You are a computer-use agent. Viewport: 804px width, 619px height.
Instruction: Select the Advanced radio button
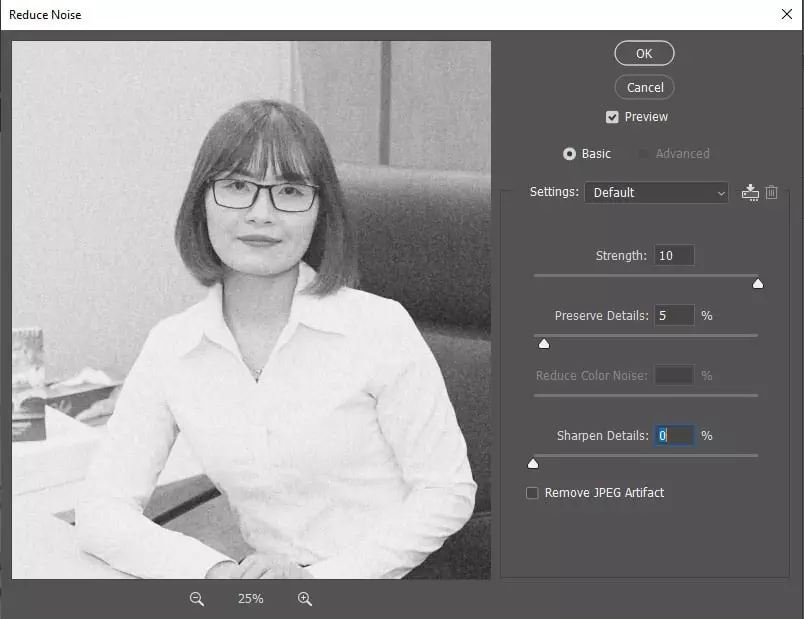point(645,154)
